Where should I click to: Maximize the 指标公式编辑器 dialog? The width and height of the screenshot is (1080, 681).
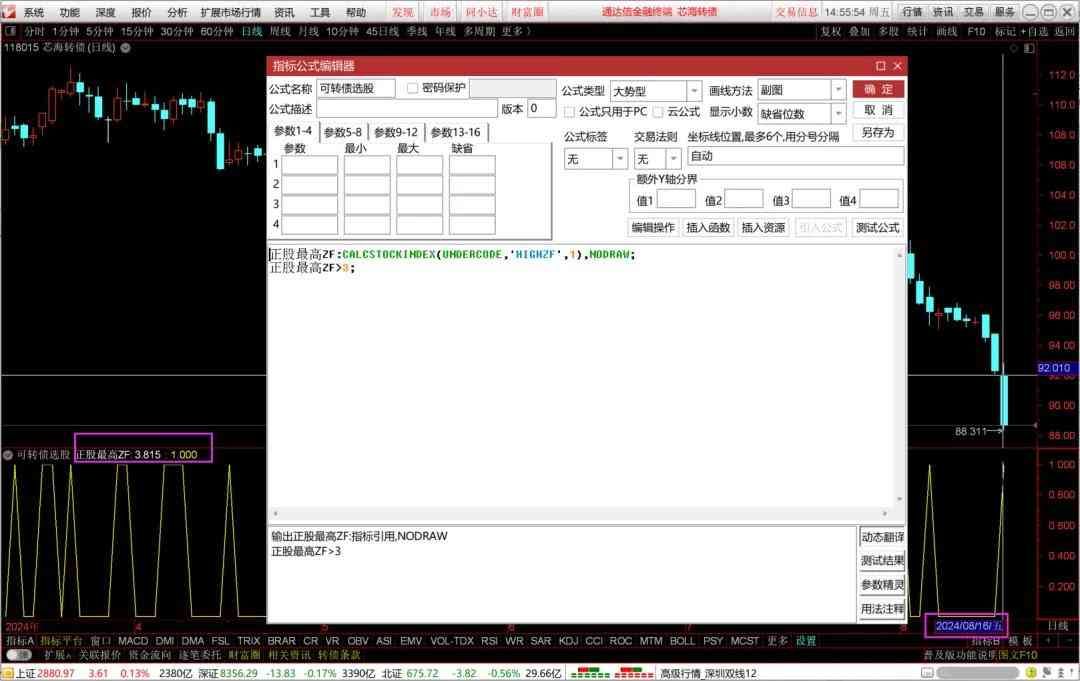(x=880, y=66)
